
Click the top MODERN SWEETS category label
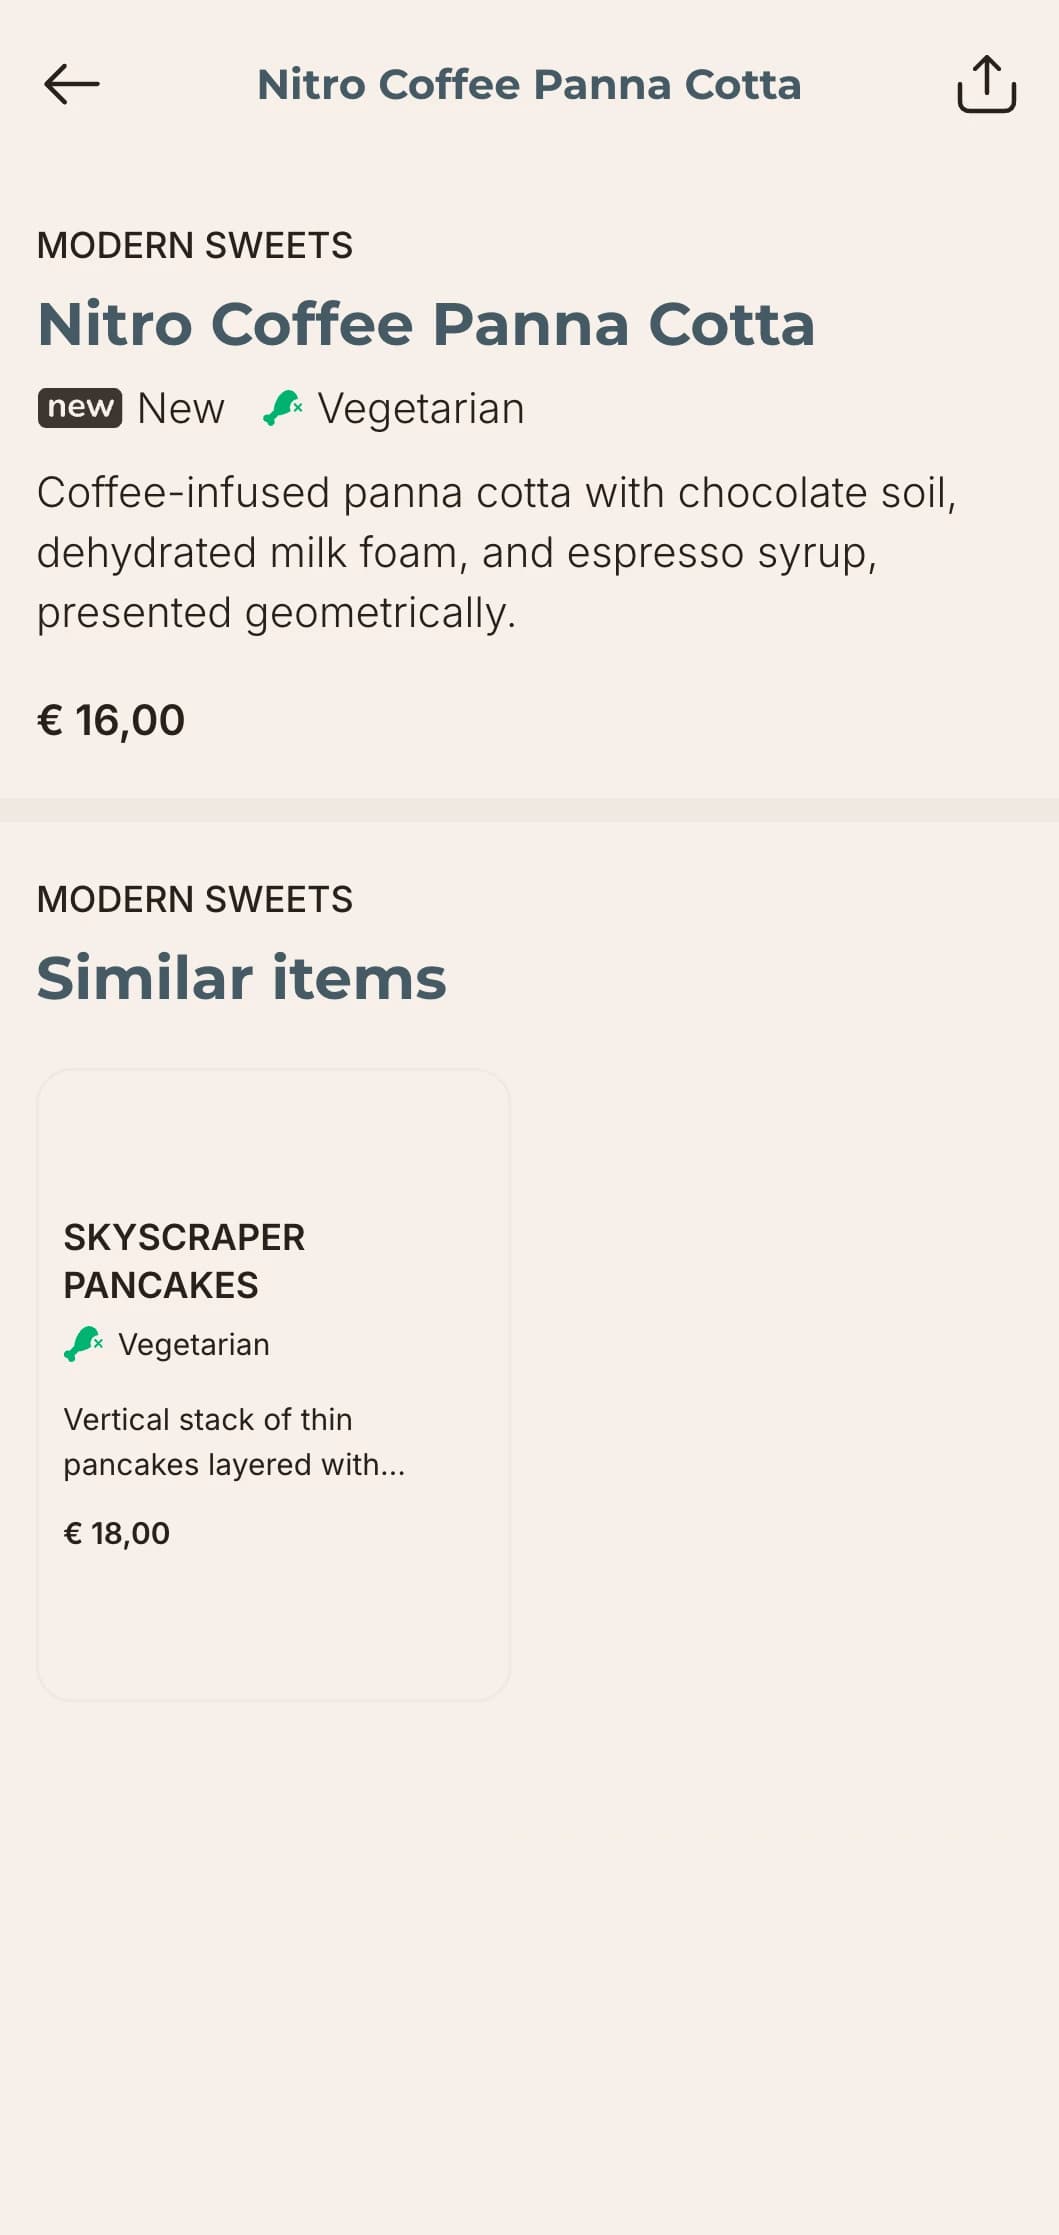(x=195, y=246)
